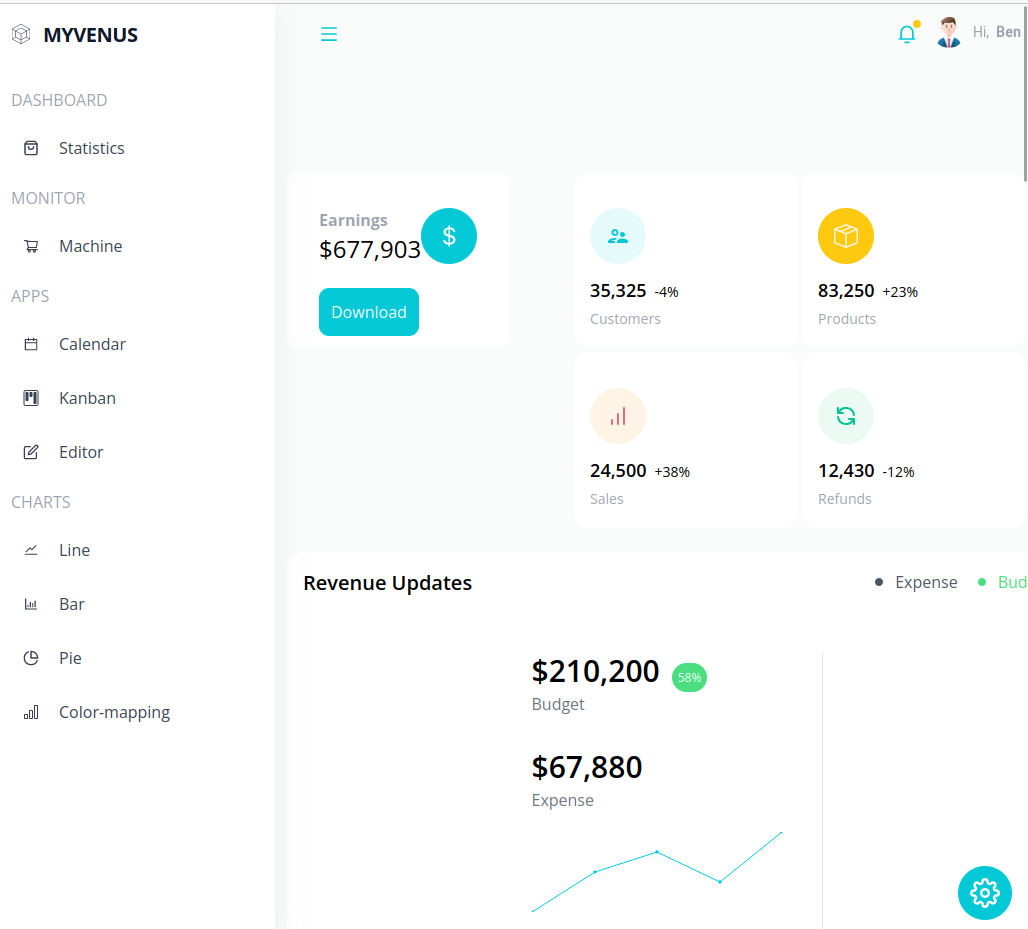Open the Bar chart page
Viewport: 1028px width, 929px height.
tap(71, 604)
